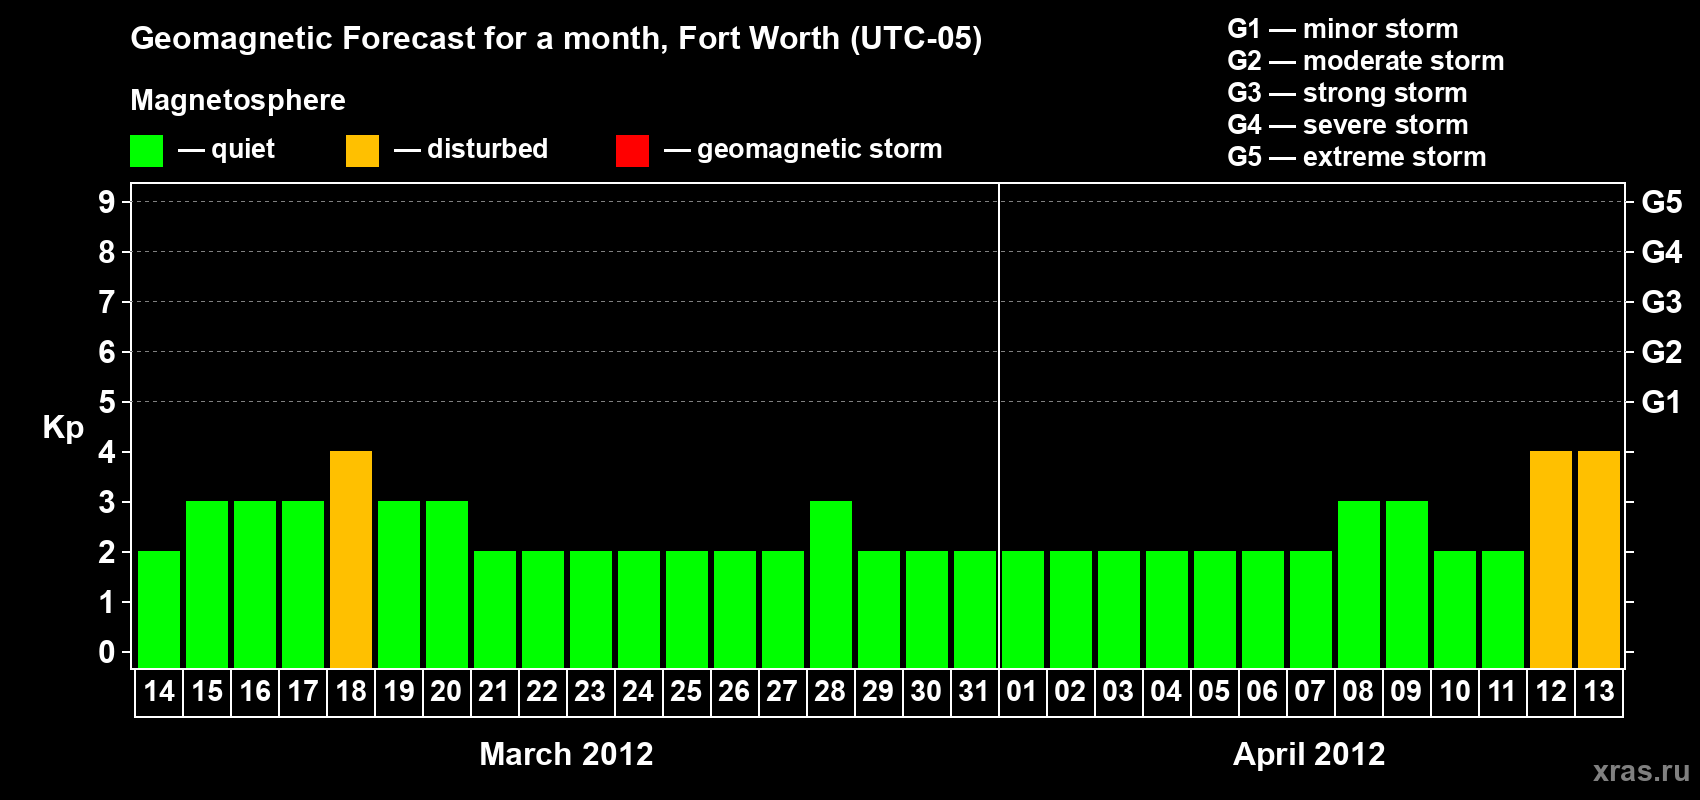
Task: Click the 'G4 — severe storm' legend line
Action: [1347, 125]
